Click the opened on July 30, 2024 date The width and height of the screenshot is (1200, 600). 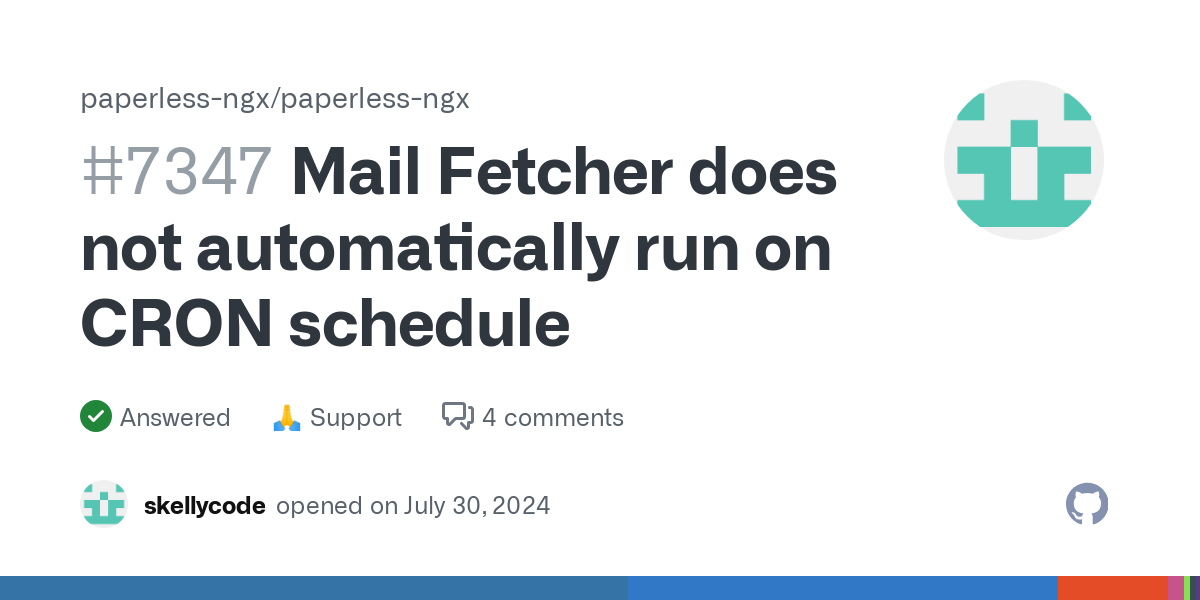(413, 505)
